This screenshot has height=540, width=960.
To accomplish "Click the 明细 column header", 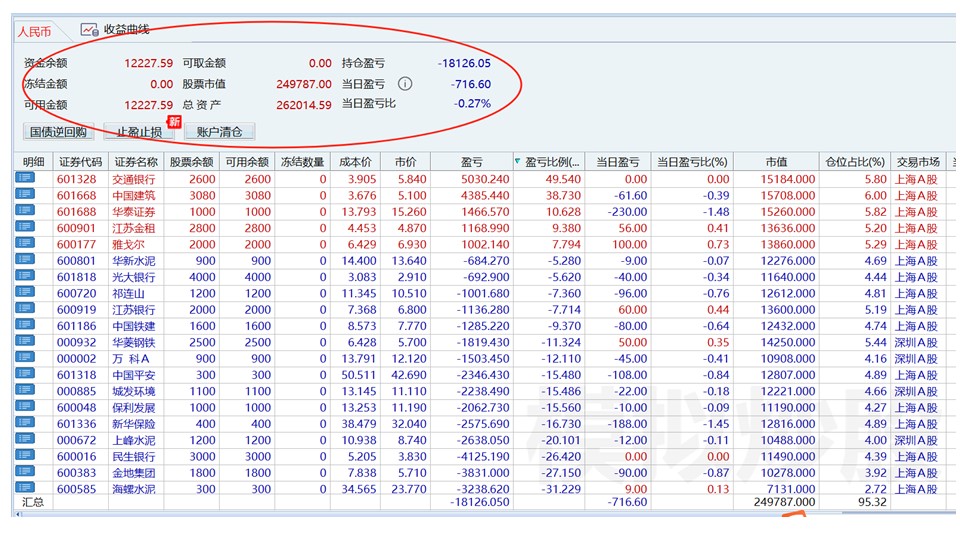I will point(34,162).
